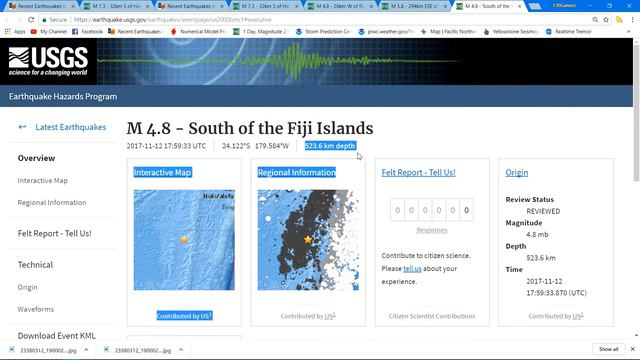Open the My Channel bookmark
The image size is (640, 360).
coord(49,31)
